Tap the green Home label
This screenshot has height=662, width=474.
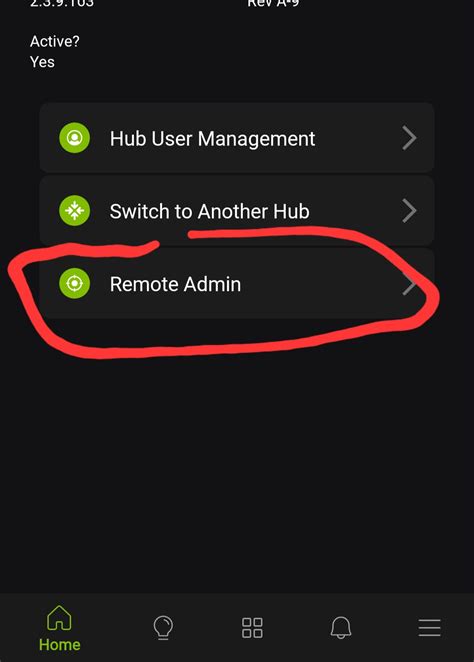pyautogui.click(x=60, y=645)
